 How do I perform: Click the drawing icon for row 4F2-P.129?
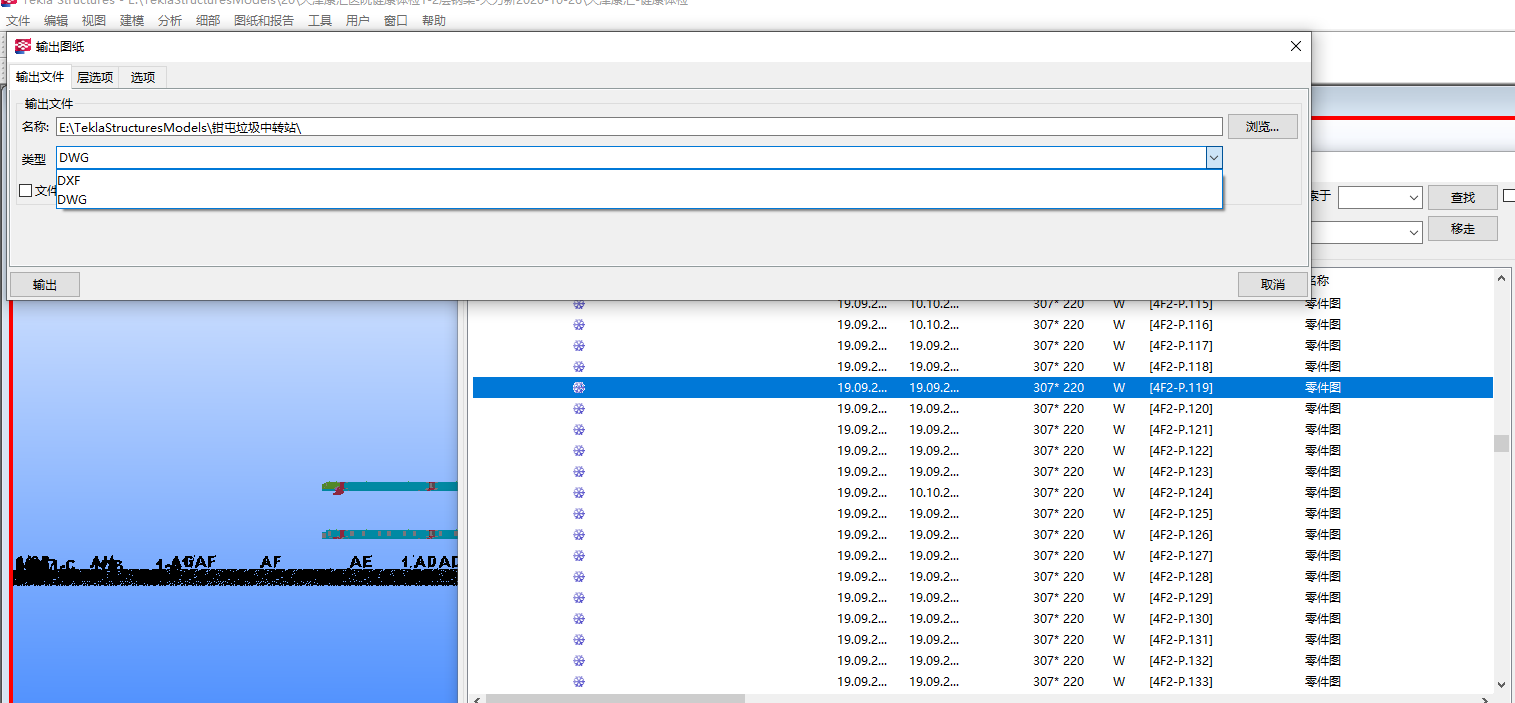[578, 597]
